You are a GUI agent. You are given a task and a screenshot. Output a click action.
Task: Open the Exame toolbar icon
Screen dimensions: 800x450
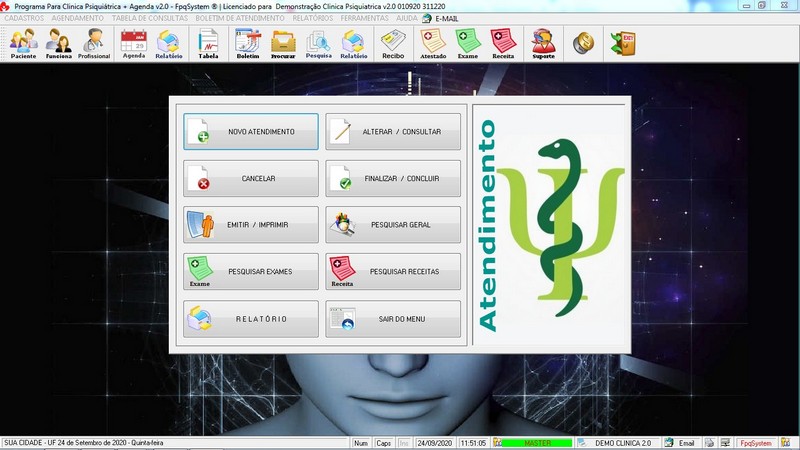468,43
